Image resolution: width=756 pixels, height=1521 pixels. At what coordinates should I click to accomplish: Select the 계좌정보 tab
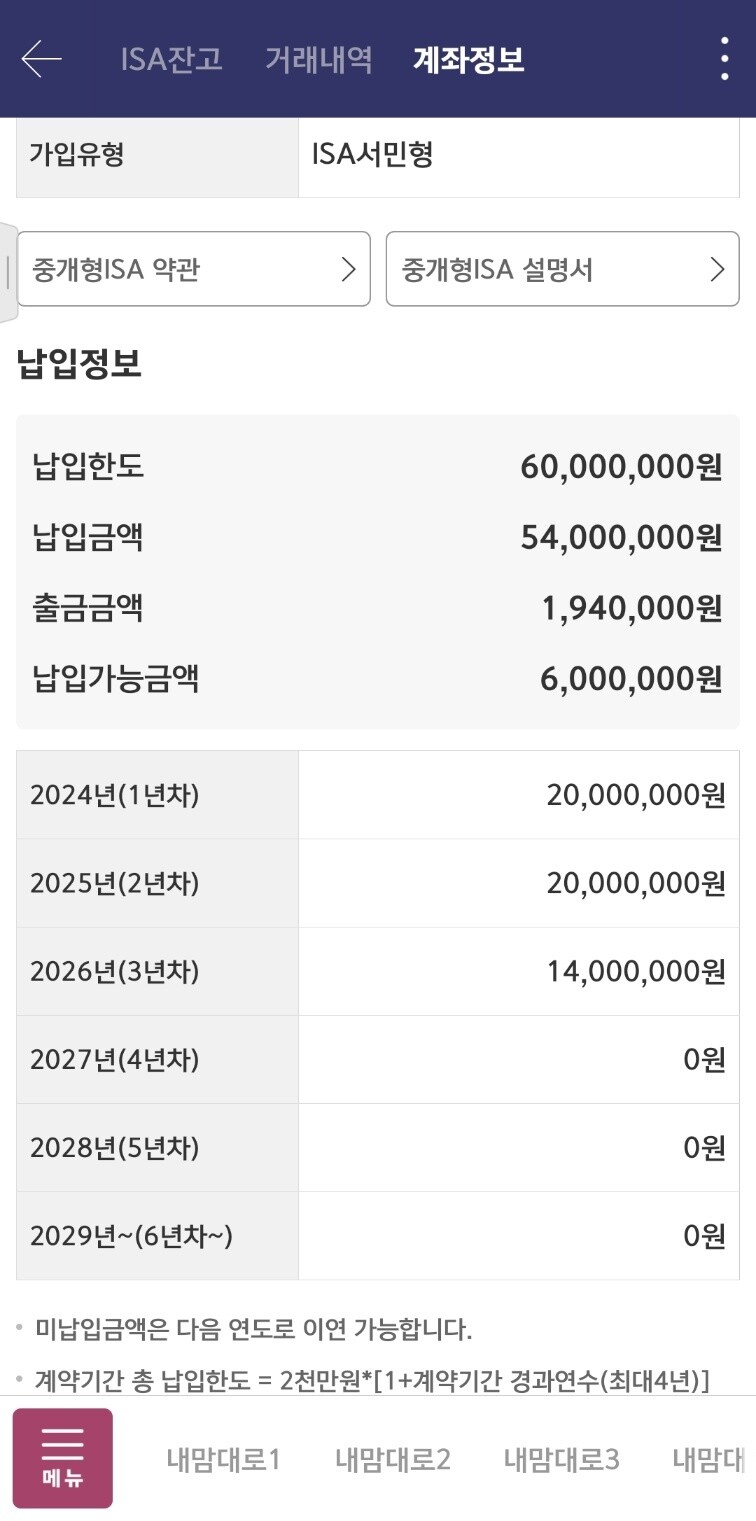click(x=468, y=59)
